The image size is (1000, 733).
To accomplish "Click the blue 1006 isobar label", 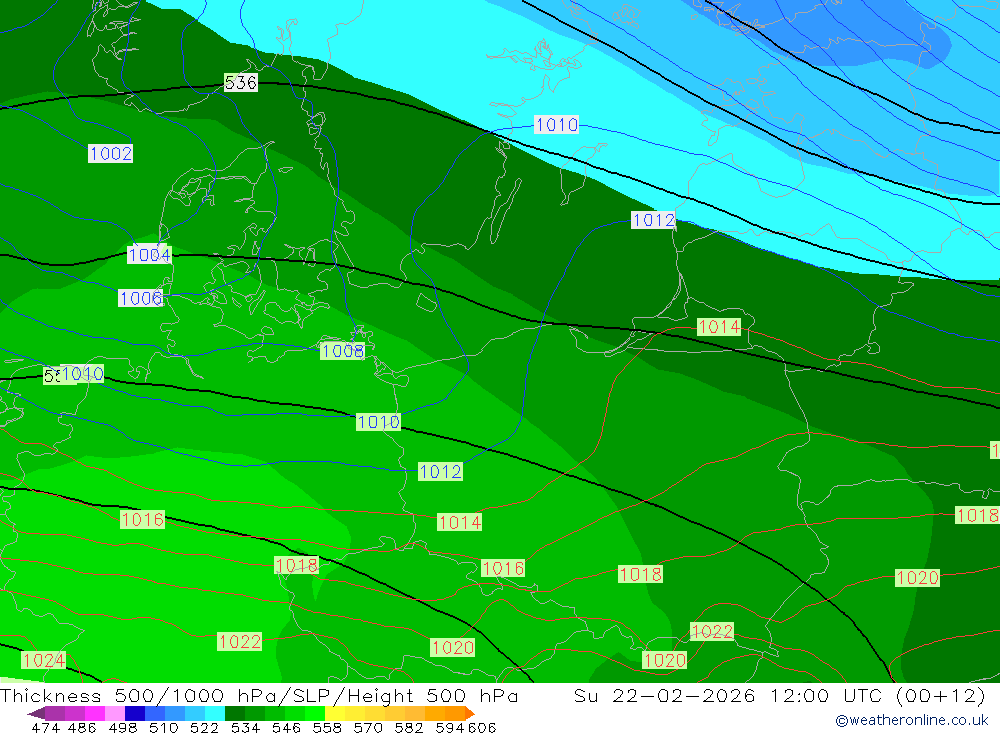I will point(140,298).
